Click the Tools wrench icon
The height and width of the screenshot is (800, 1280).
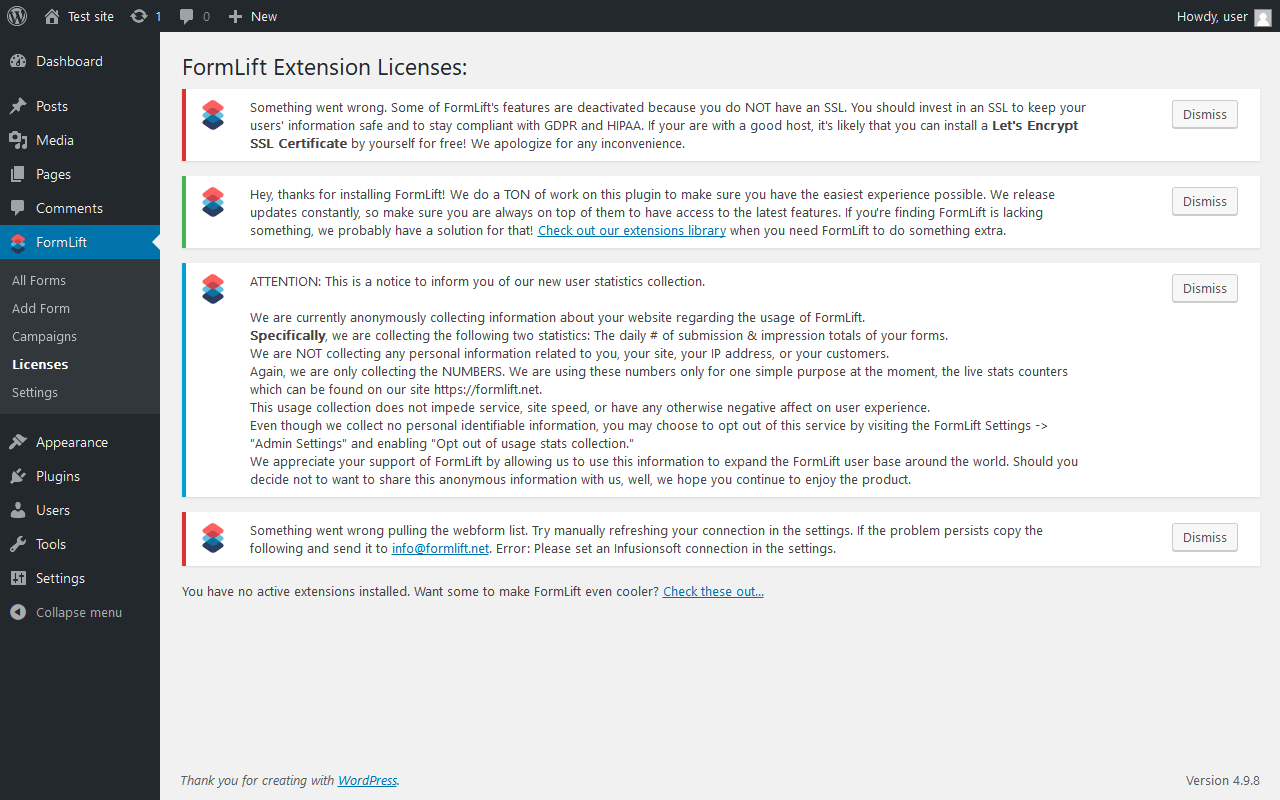tap(18, 544)
